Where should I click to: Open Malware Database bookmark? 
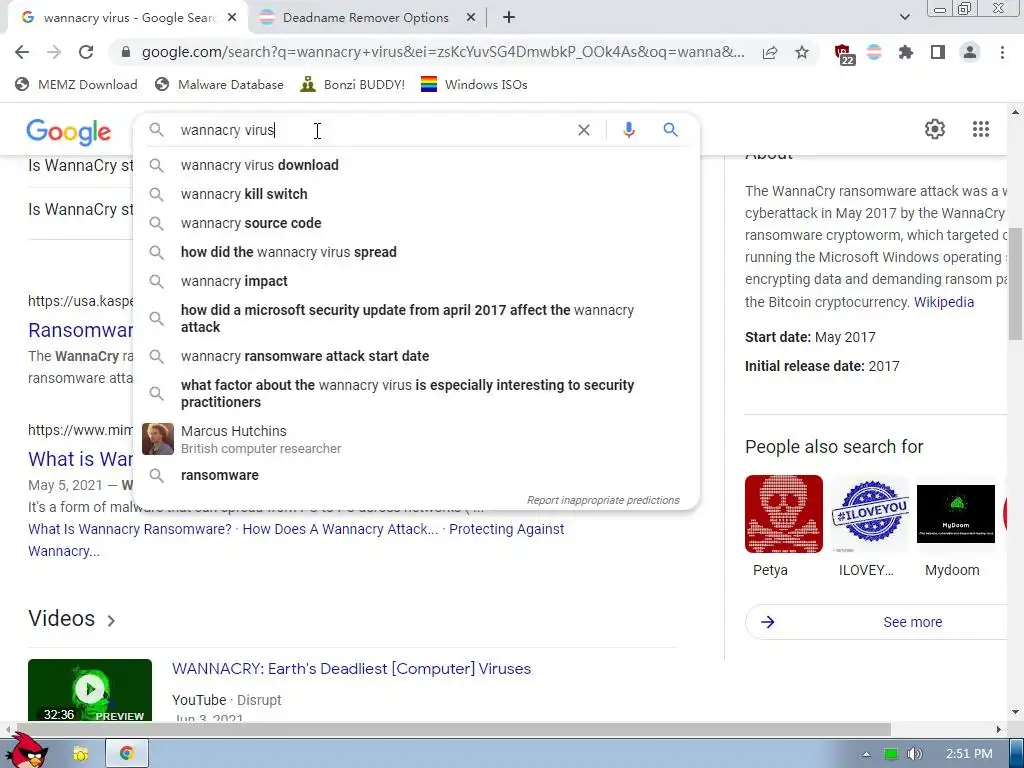point(219,84)
